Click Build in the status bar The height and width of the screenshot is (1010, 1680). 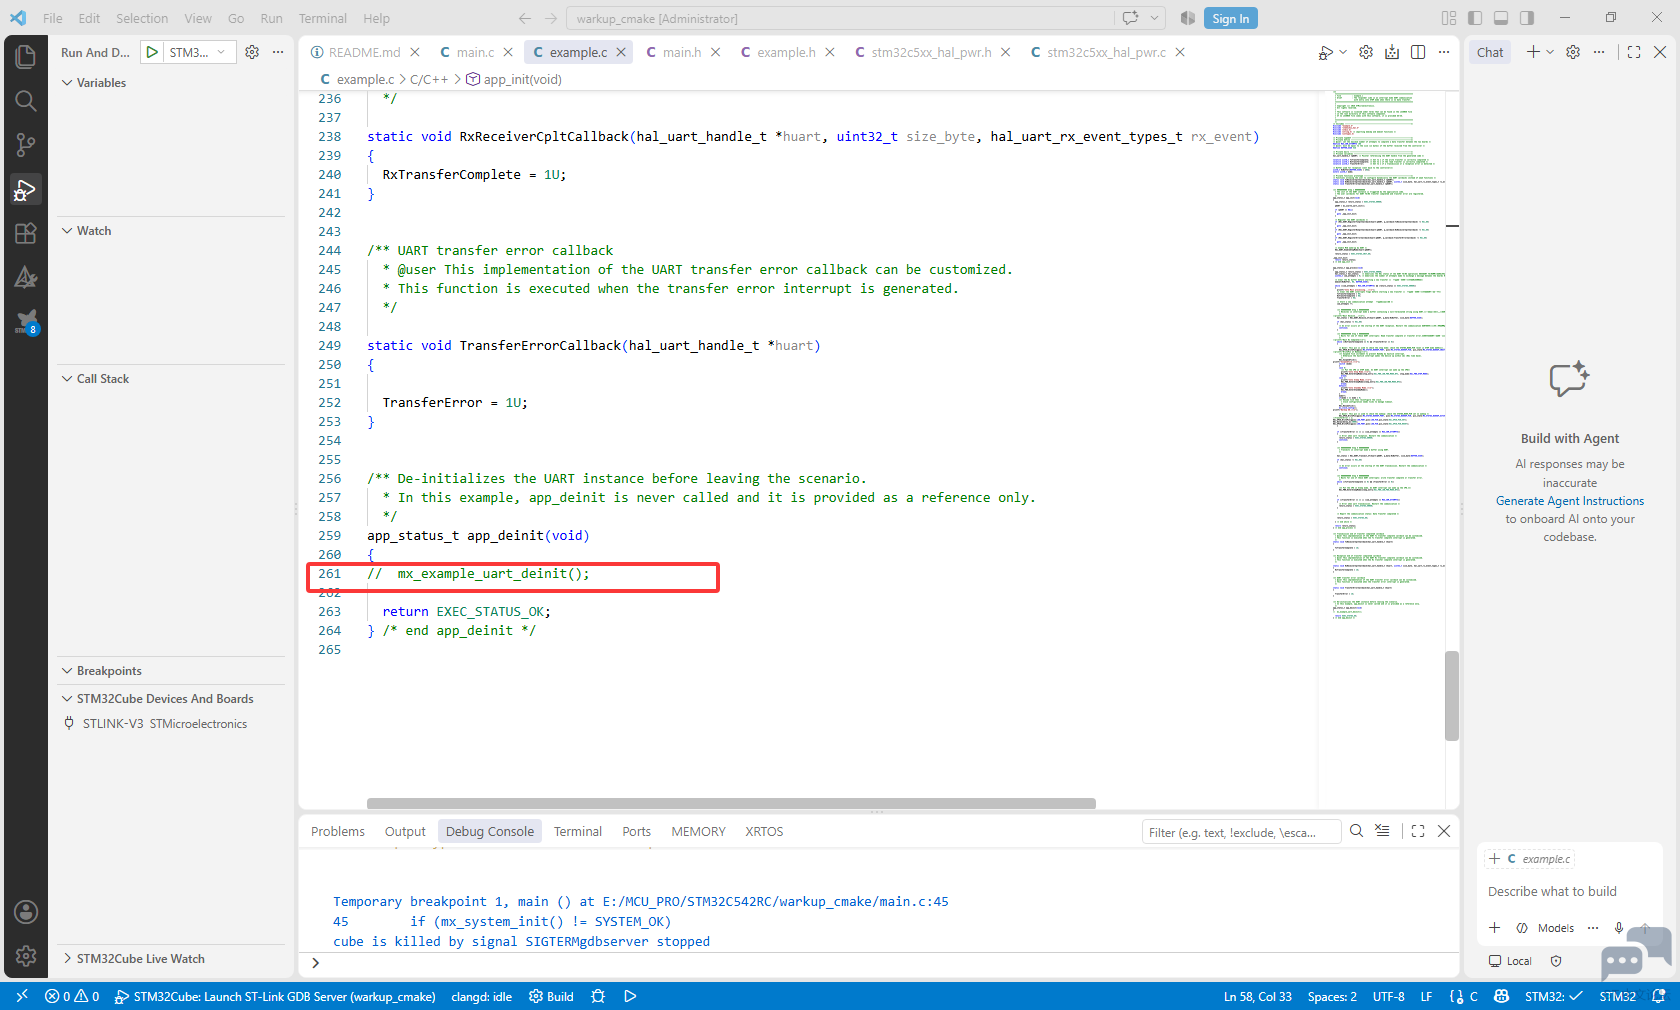(x=551, y=996)
